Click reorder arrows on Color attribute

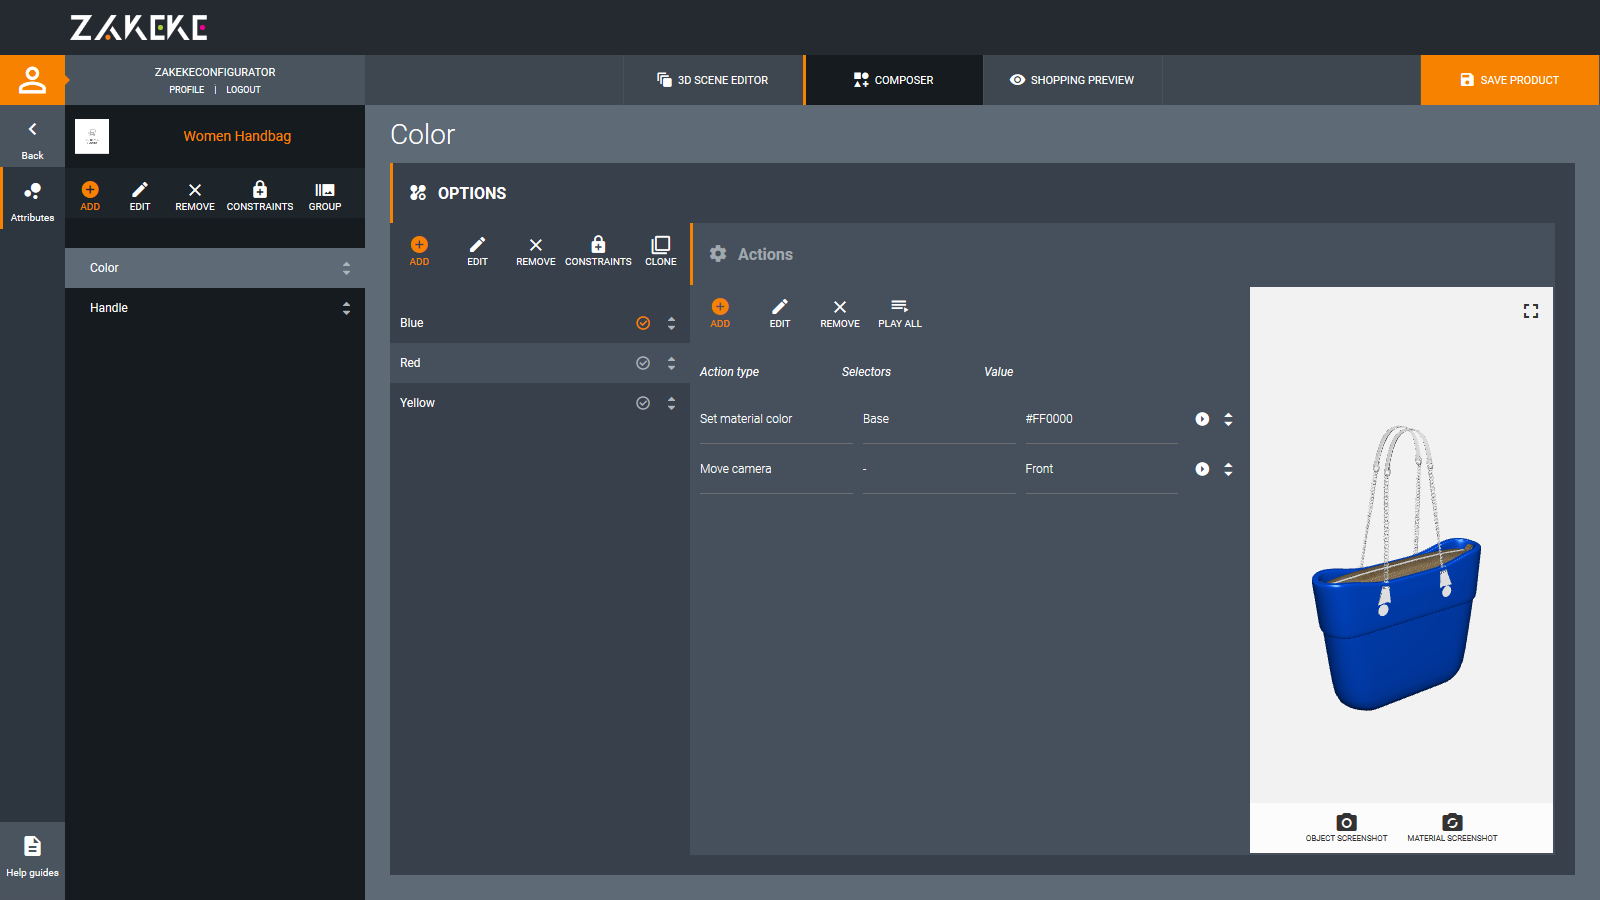(x=346, y=268)
